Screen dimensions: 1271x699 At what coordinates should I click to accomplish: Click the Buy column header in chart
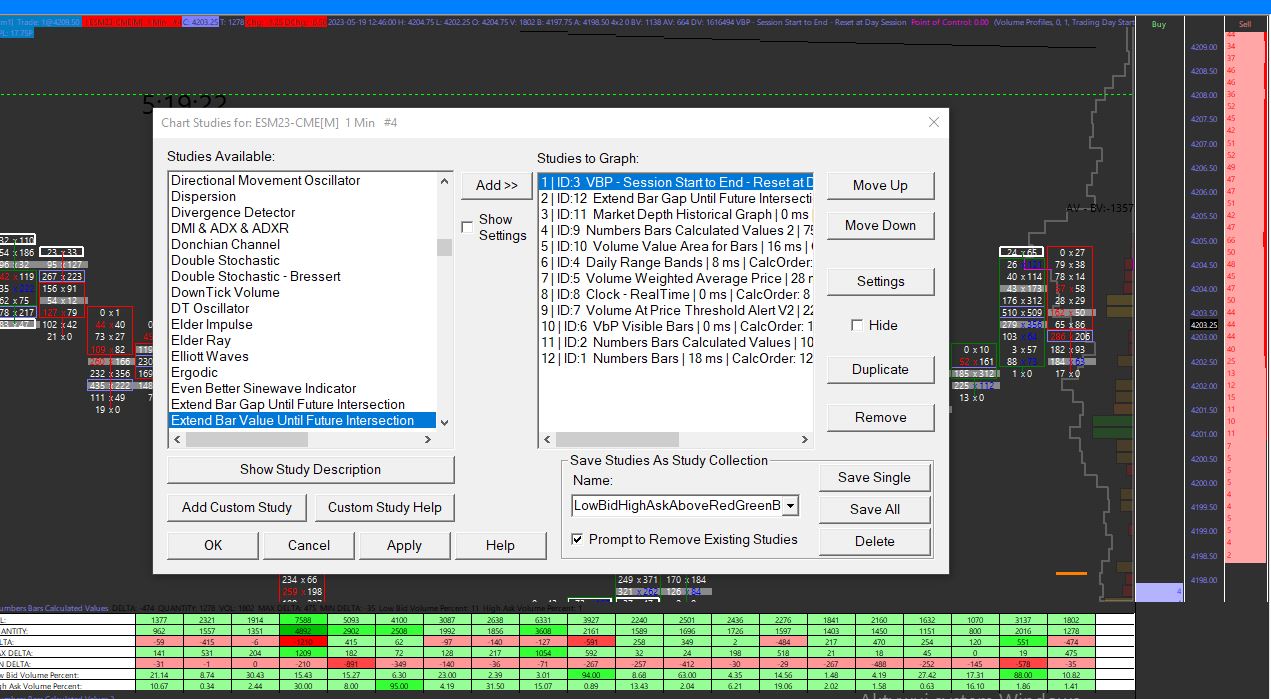tap(1159, 24)
